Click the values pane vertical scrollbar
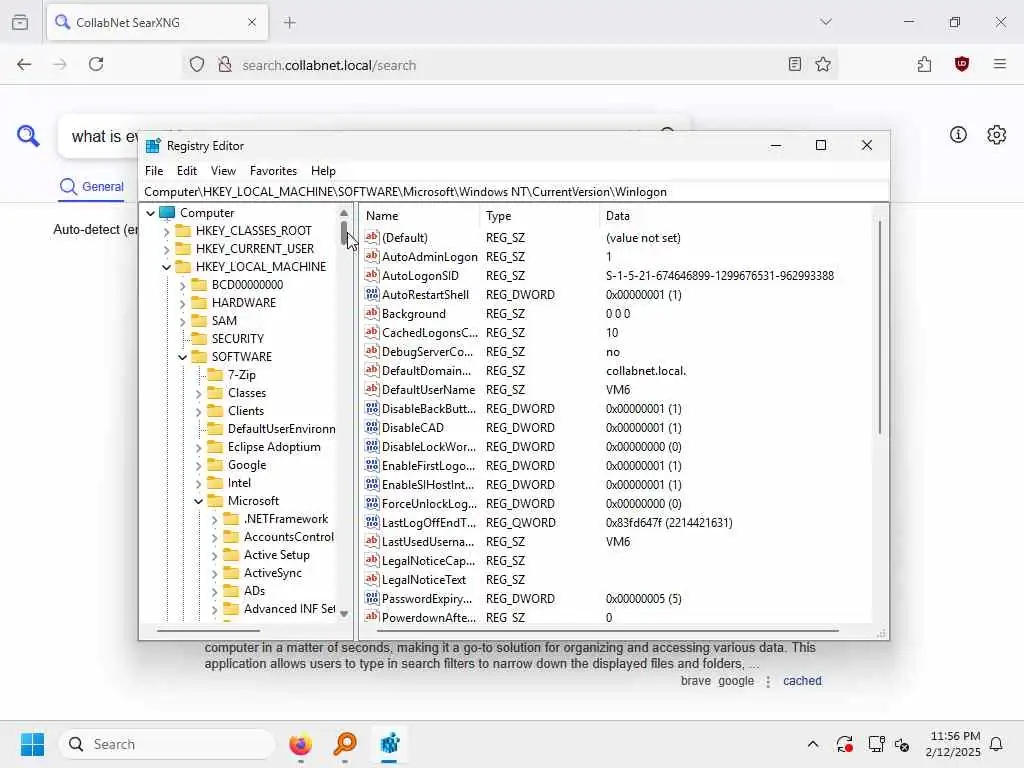Viewport: 1024px width, 768px height. (x=880, y=327)
